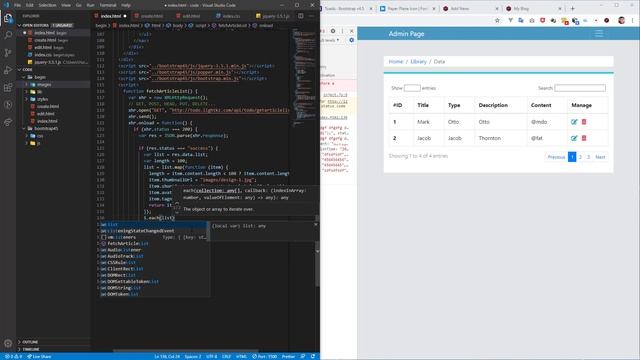
Task: Click the Library breadcrumb link
Action: [x=418, y=62]
